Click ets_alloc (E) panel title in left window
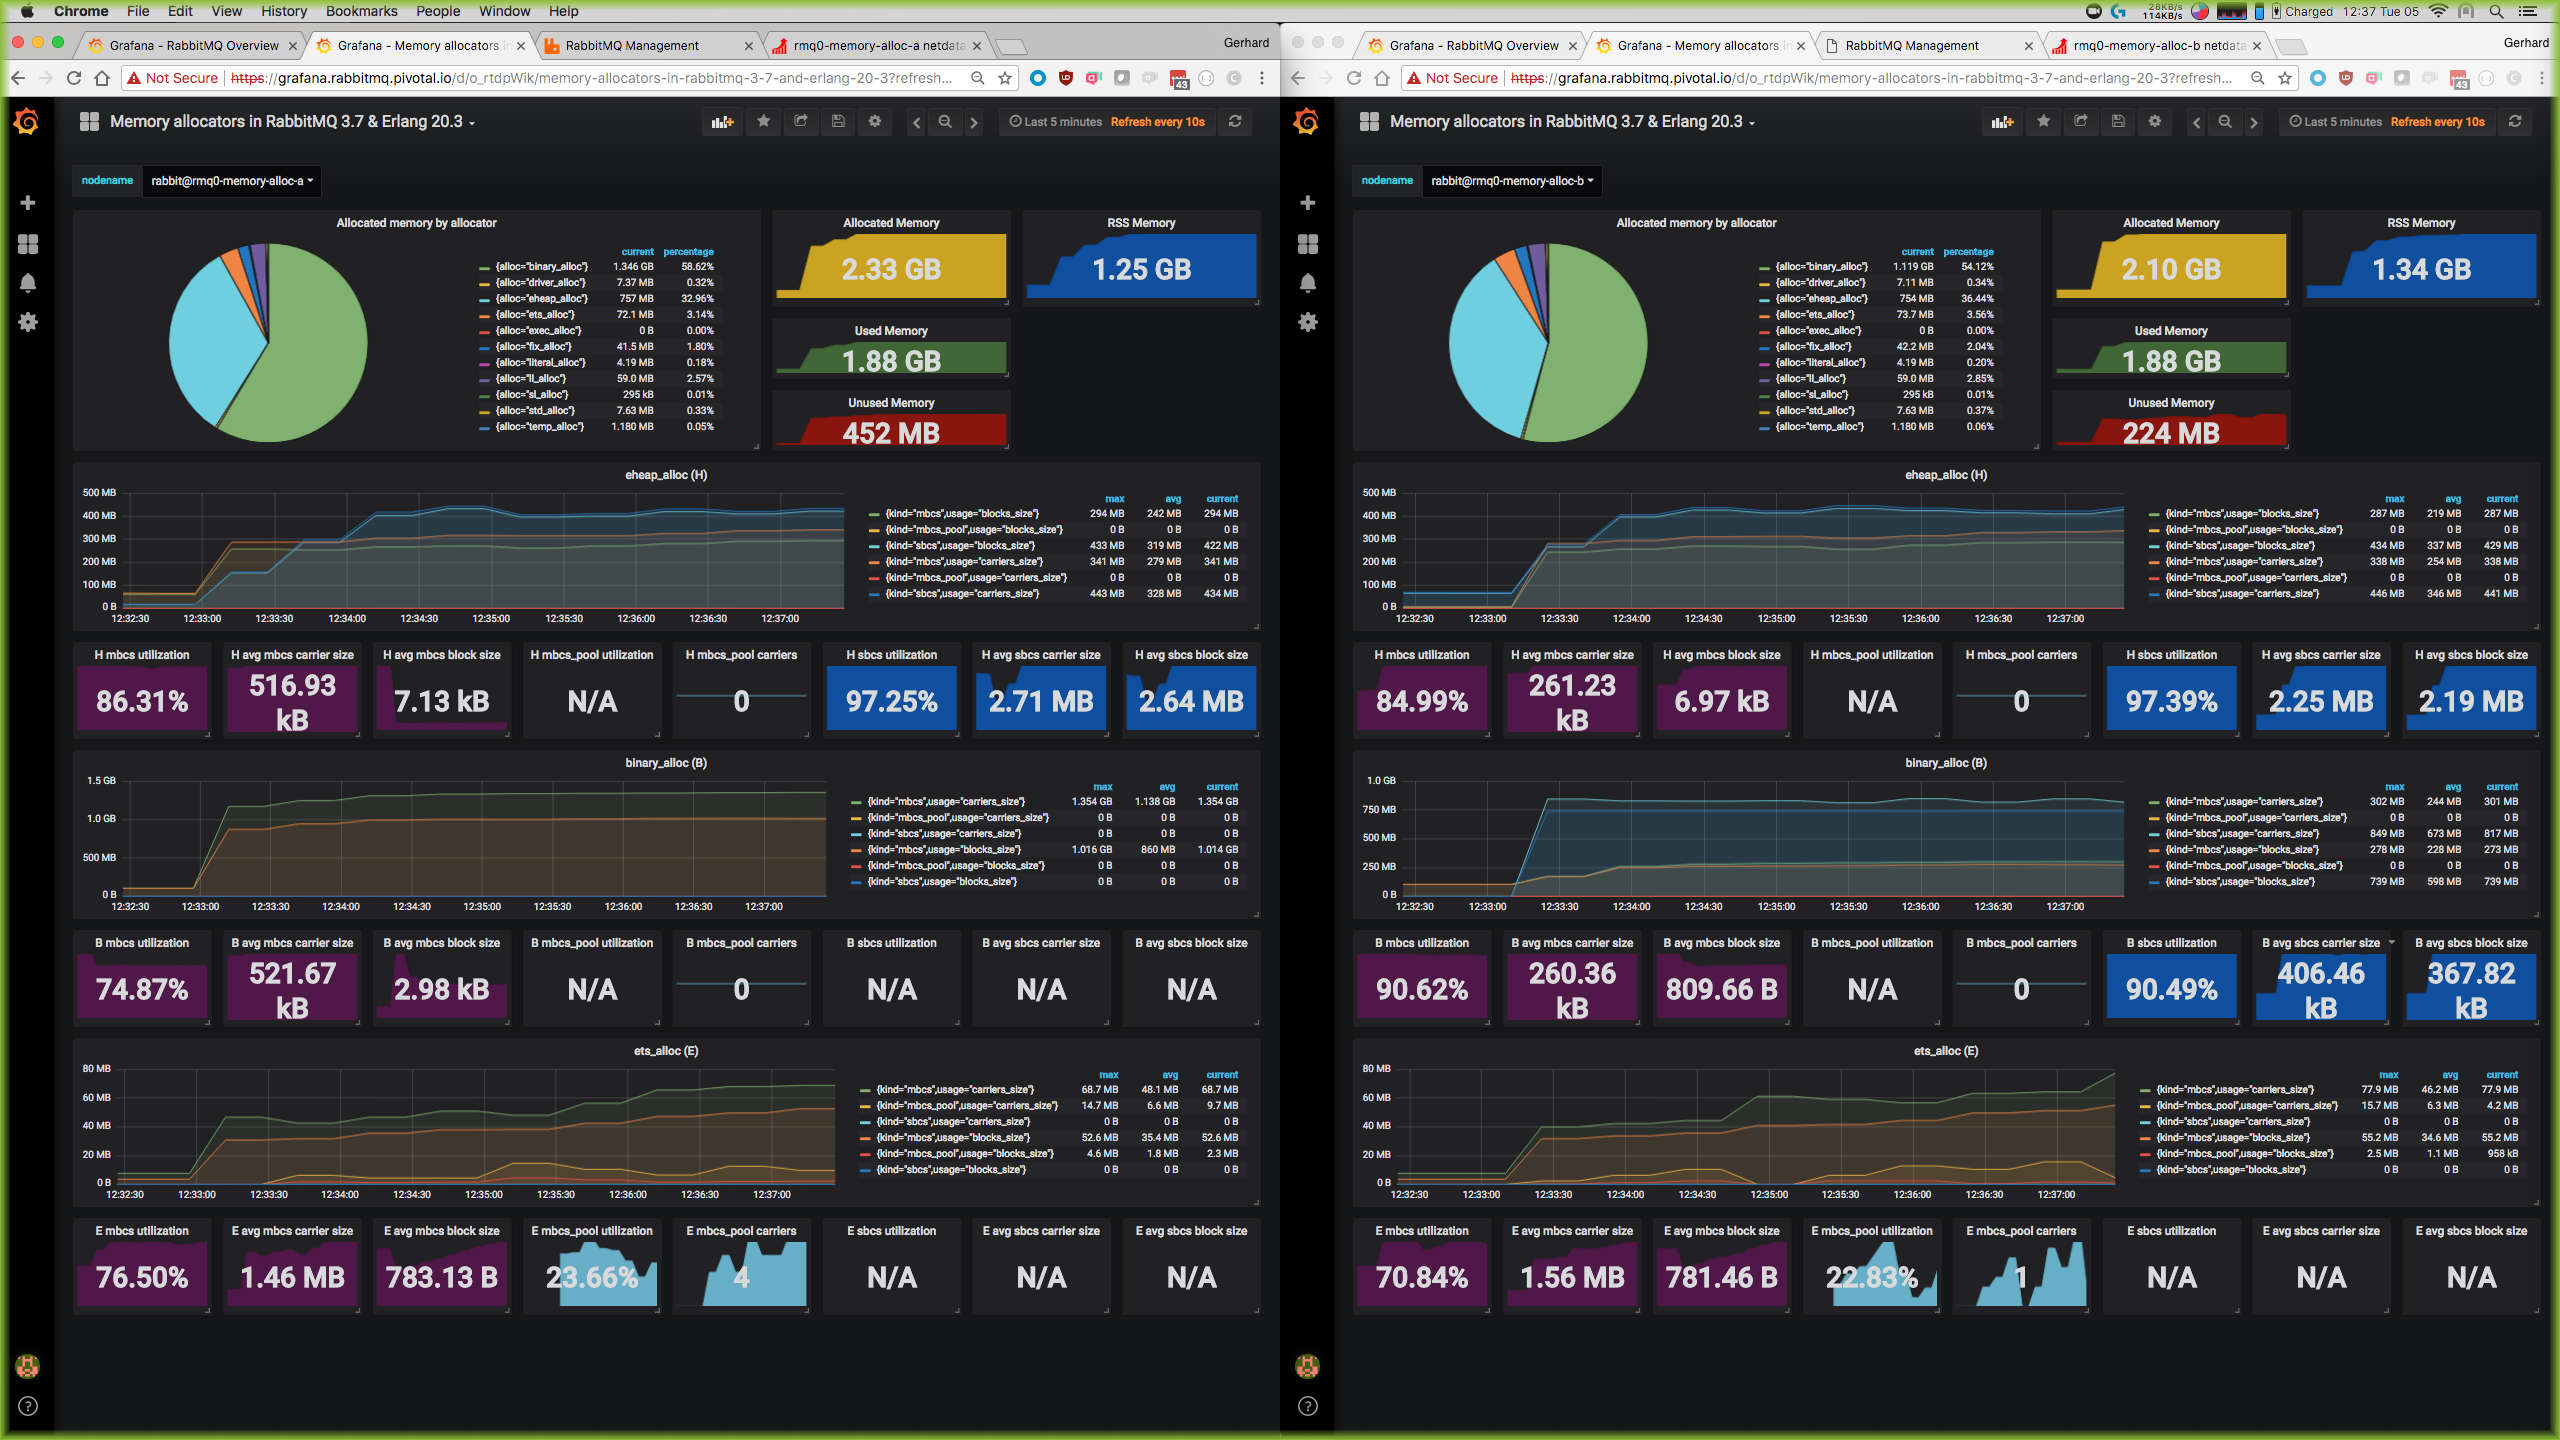 pyautogui.click(x=666, y=1051)
